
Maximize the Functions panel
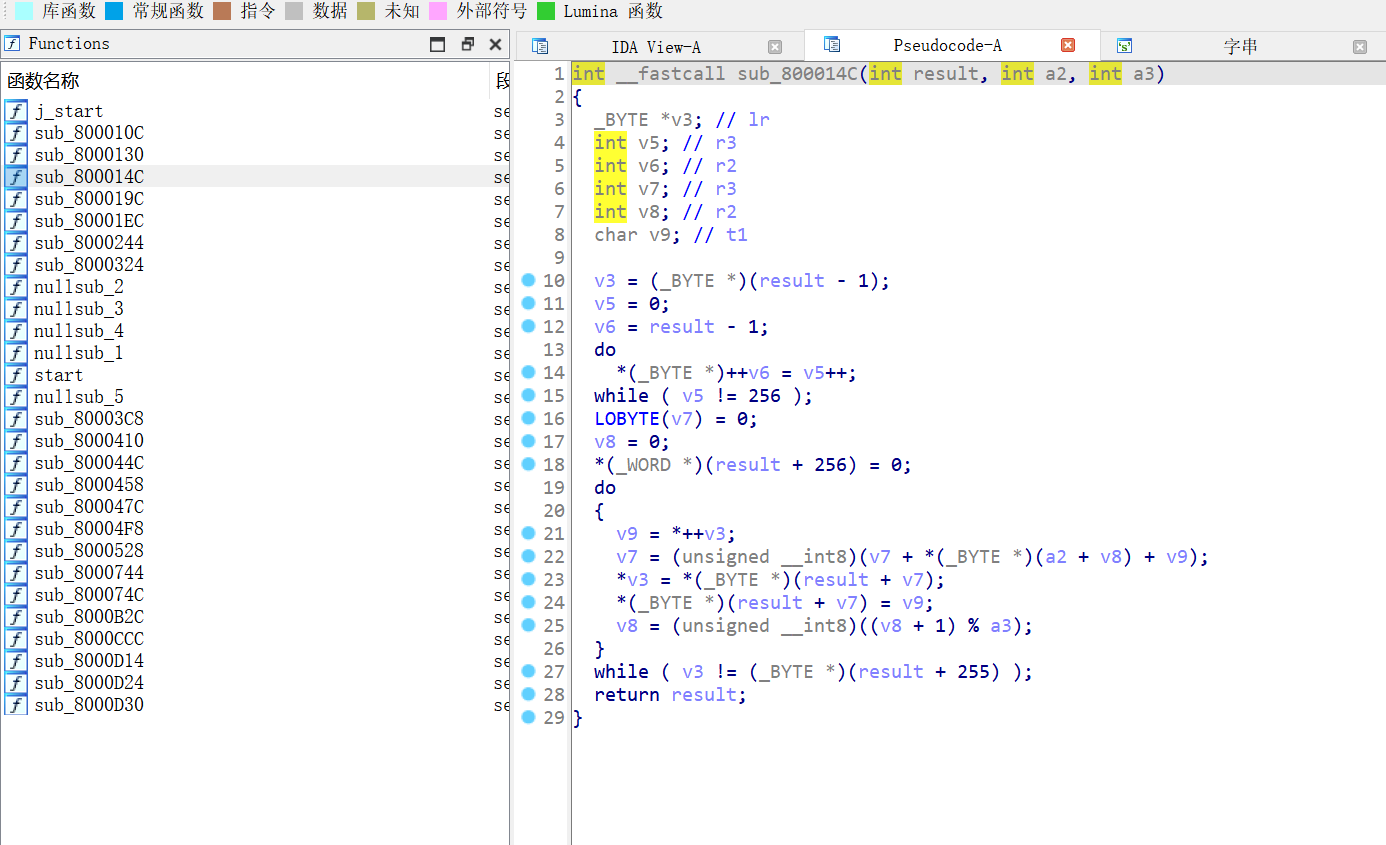coord(437,44)
